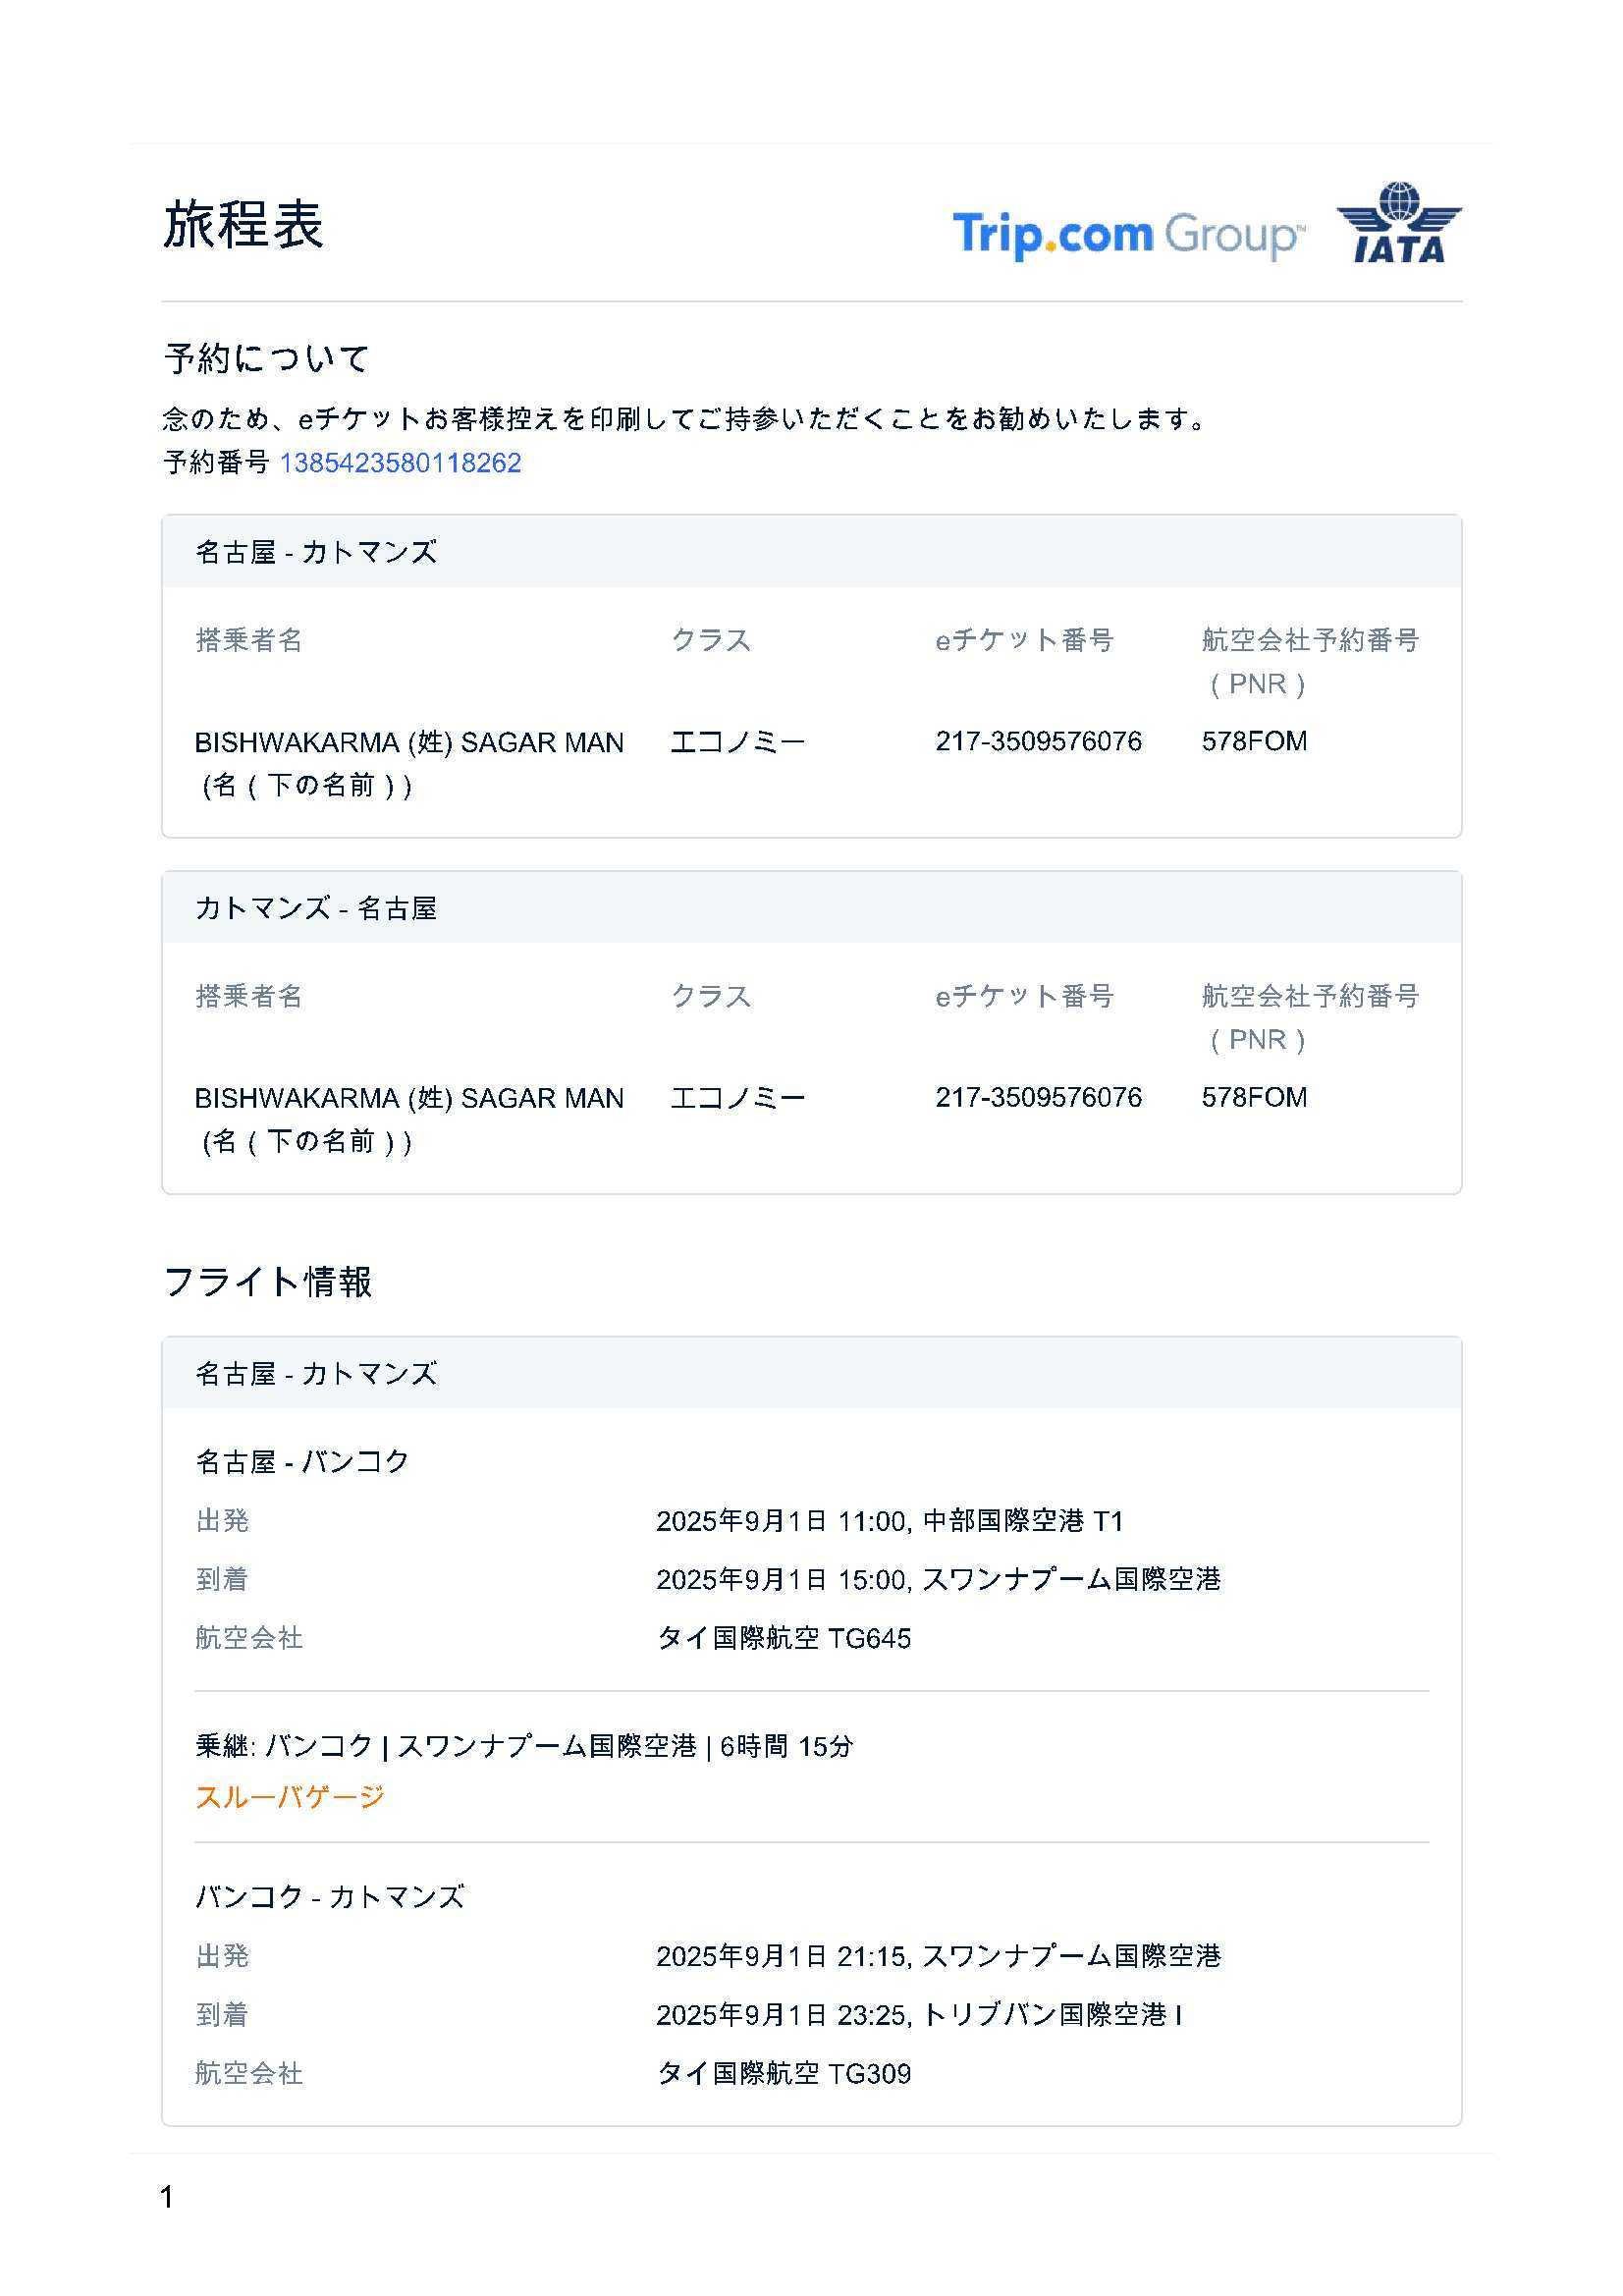Click the 21:15 スワンナプーム departure line
This screenshot has width=1623, height=2296.
click(x=937, y=1955)
